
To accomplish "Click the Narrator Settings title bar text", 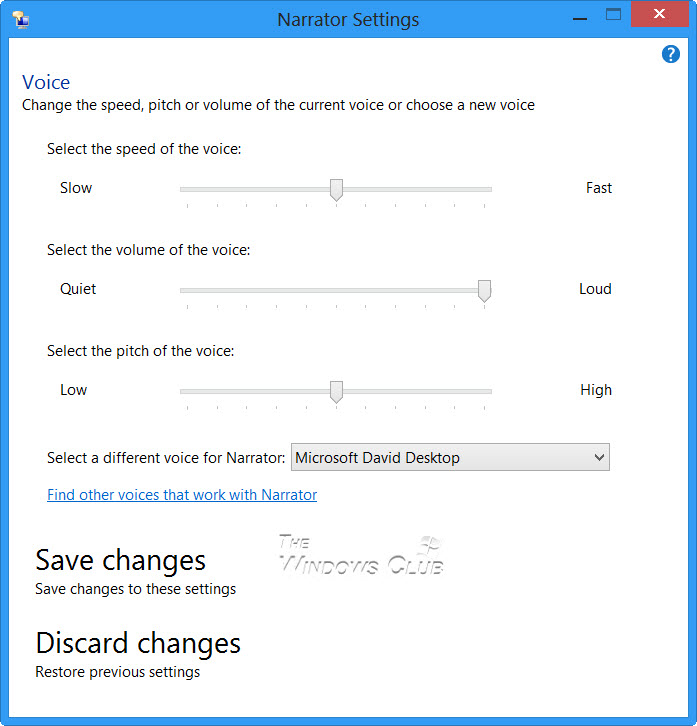I will [x=348, y=19].
